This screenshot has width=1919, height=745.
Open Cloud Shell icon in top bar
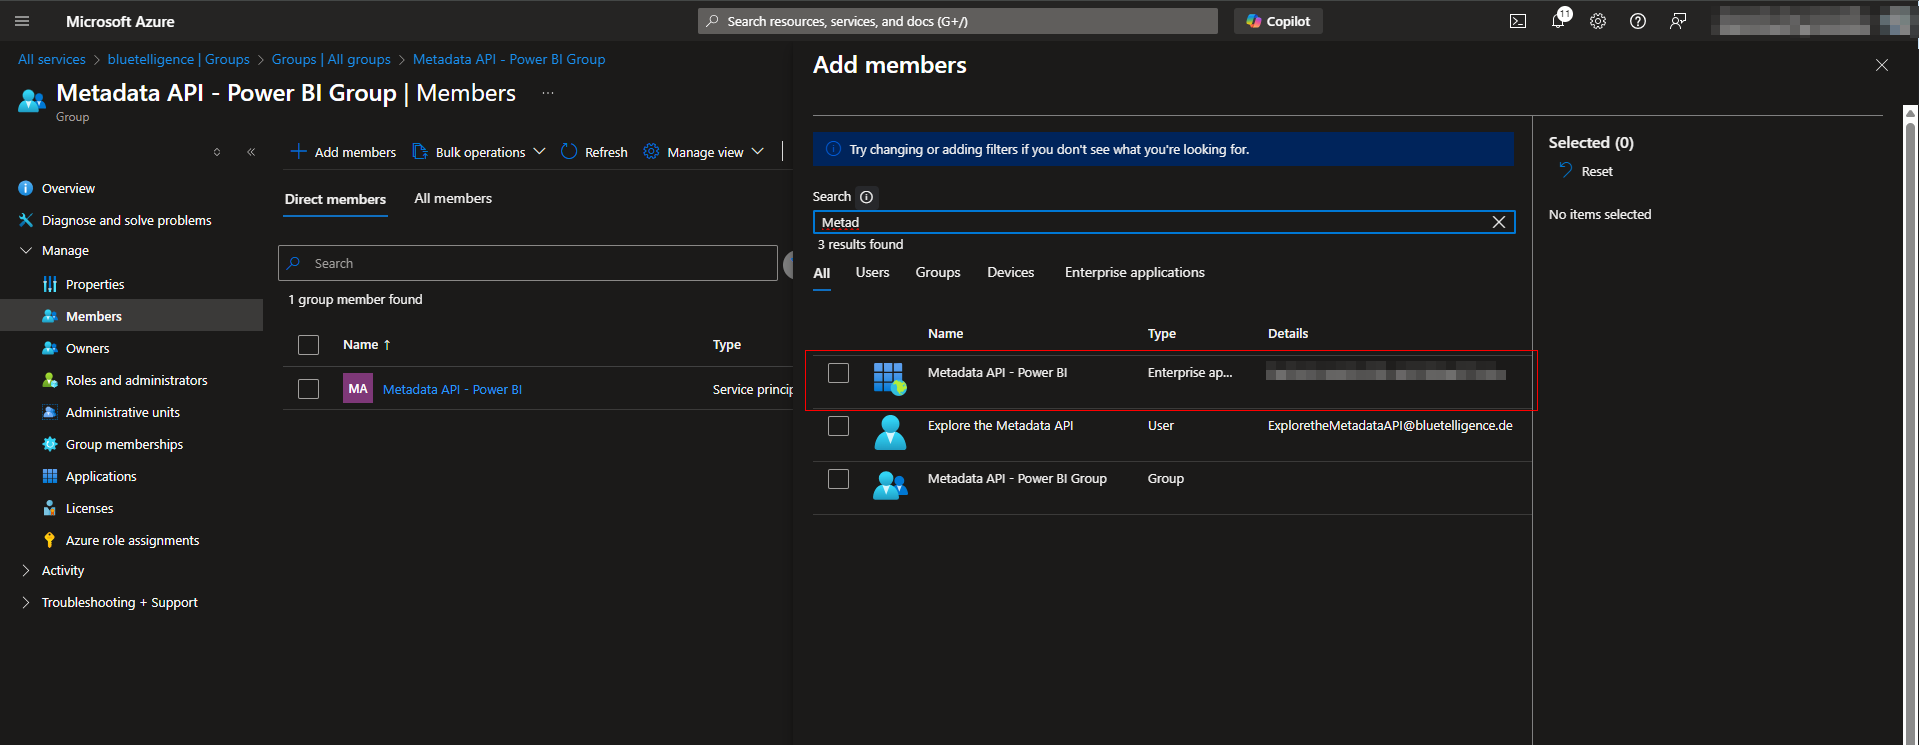pyautogui.click(x=1517, y=21)
